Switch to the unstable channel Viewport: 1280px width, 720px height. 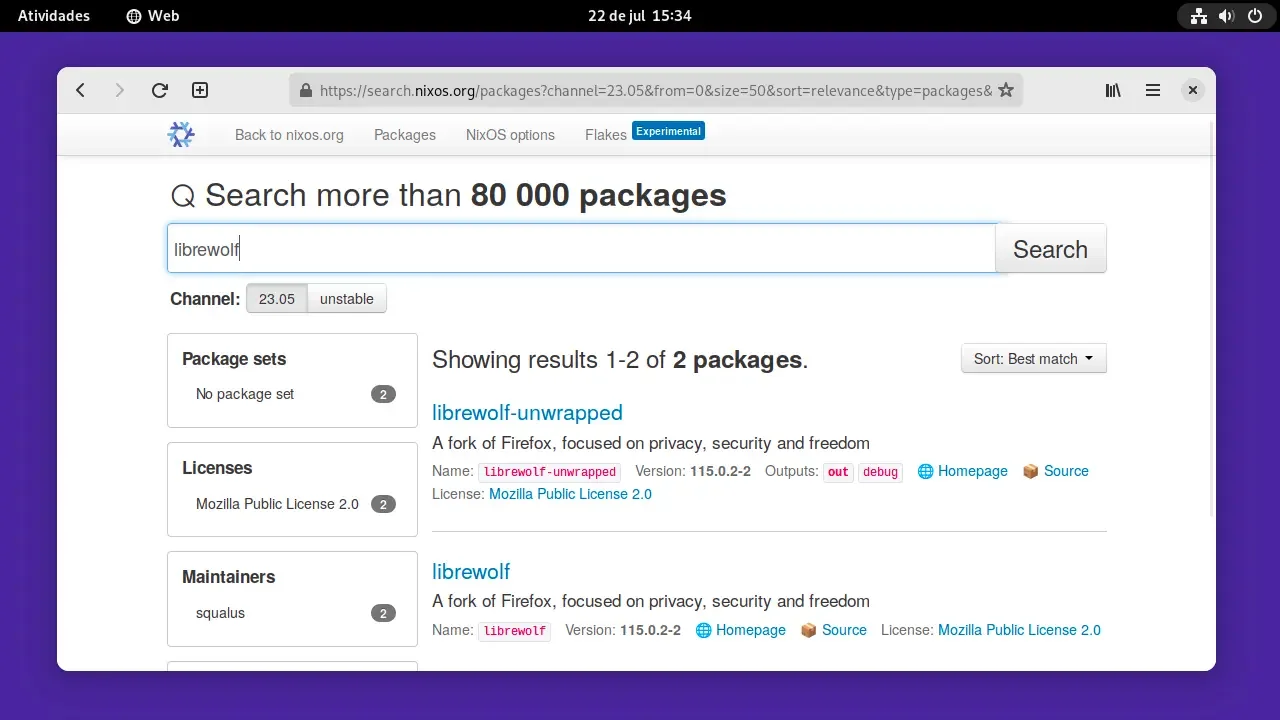[x=347, y=299]
